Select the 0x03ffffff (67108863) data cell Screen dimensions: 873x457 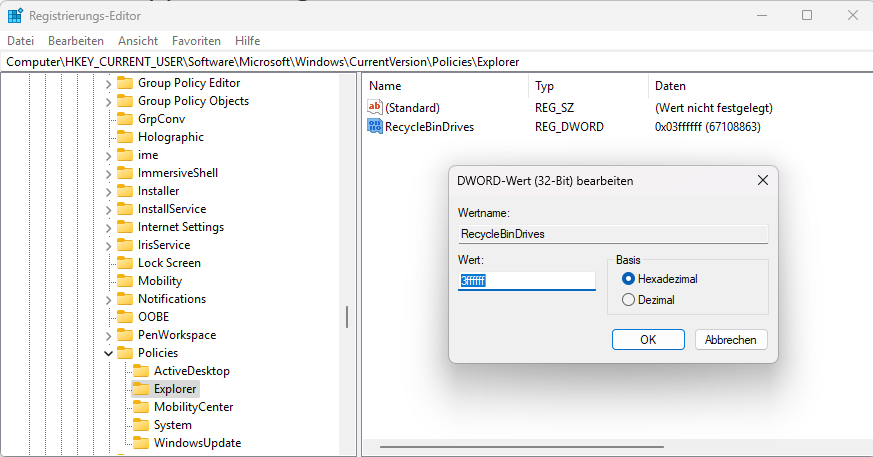tap(708, 127)
